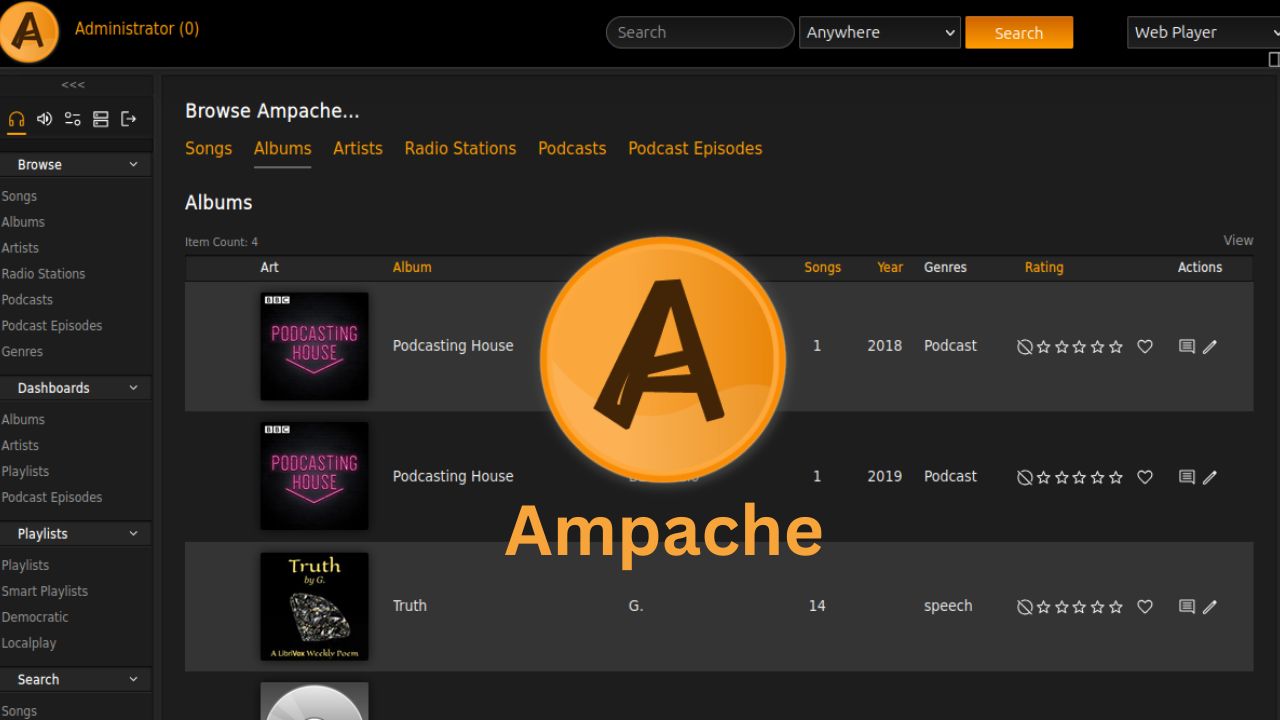1280x720 pixels.
Task: Select the Albums browse tab
Action: point(282,148)
